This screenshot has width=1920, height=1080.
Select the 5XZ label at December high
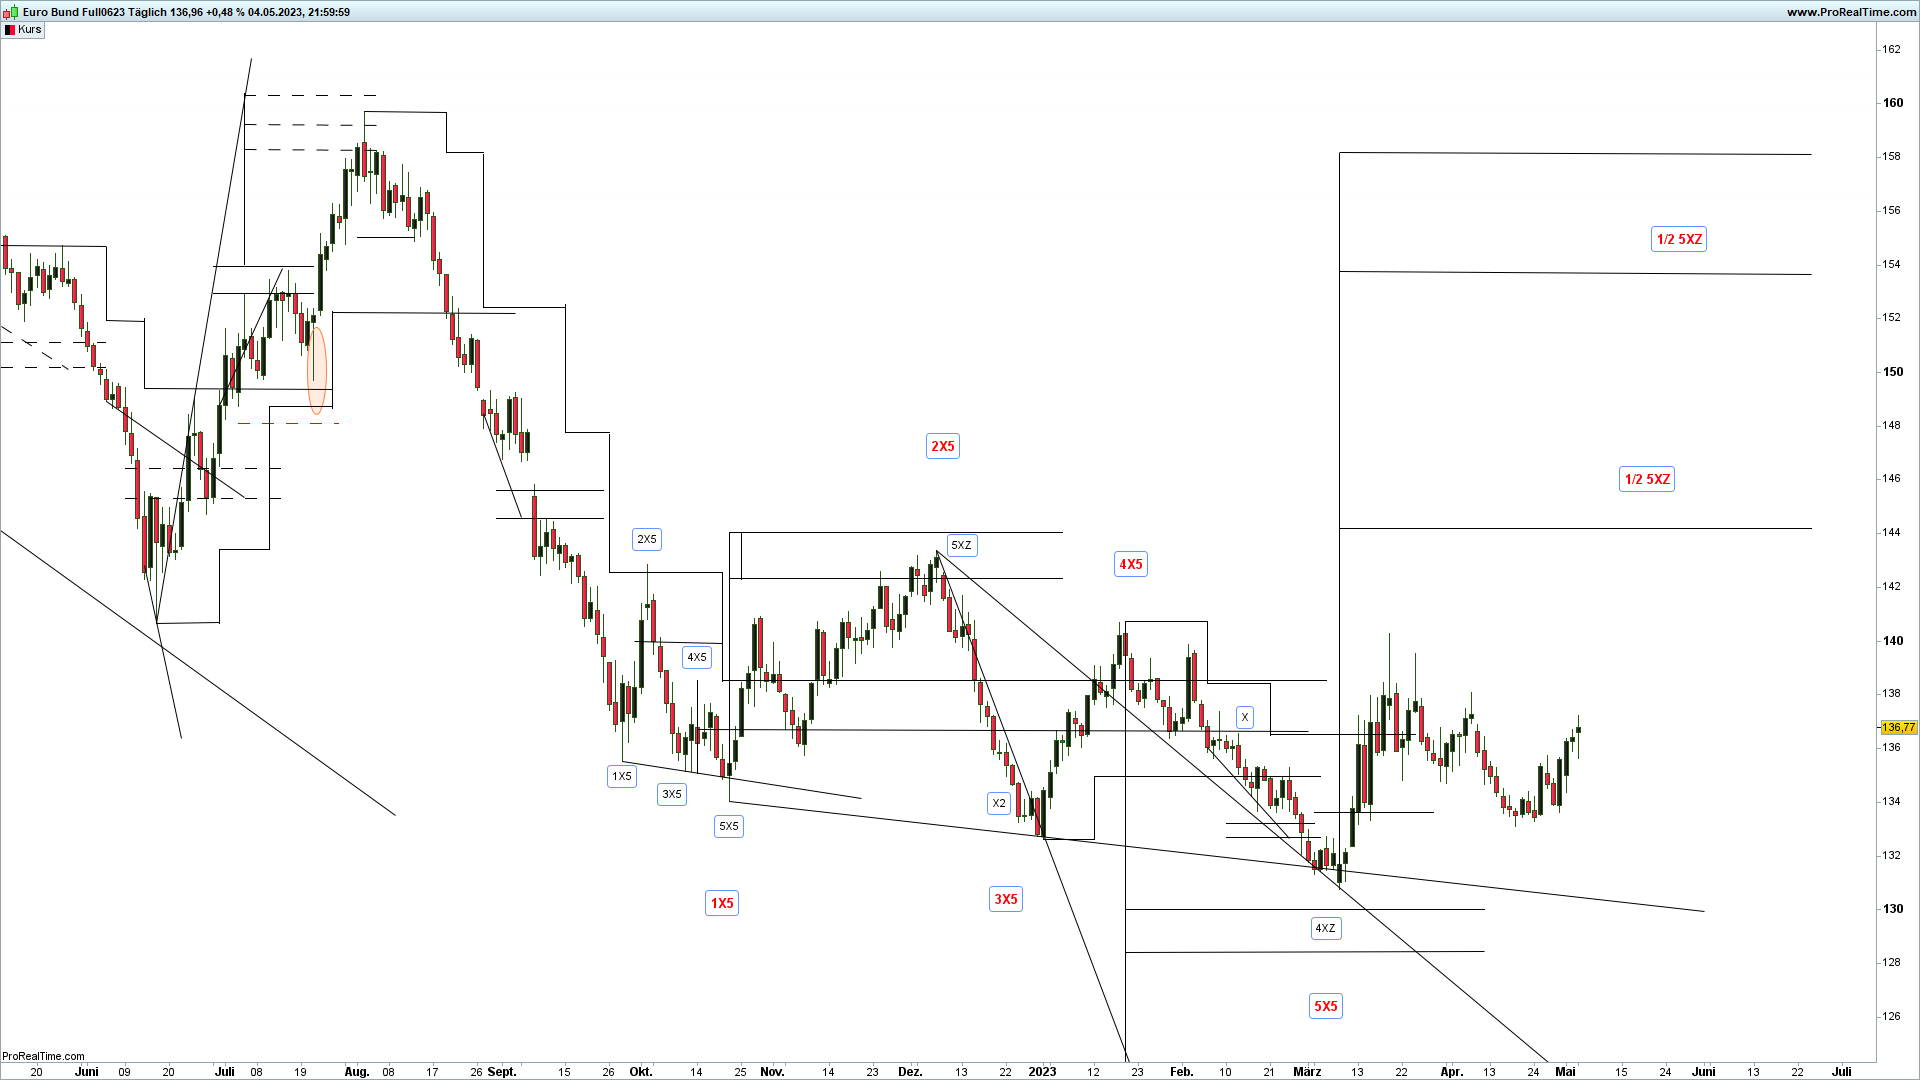961,545
